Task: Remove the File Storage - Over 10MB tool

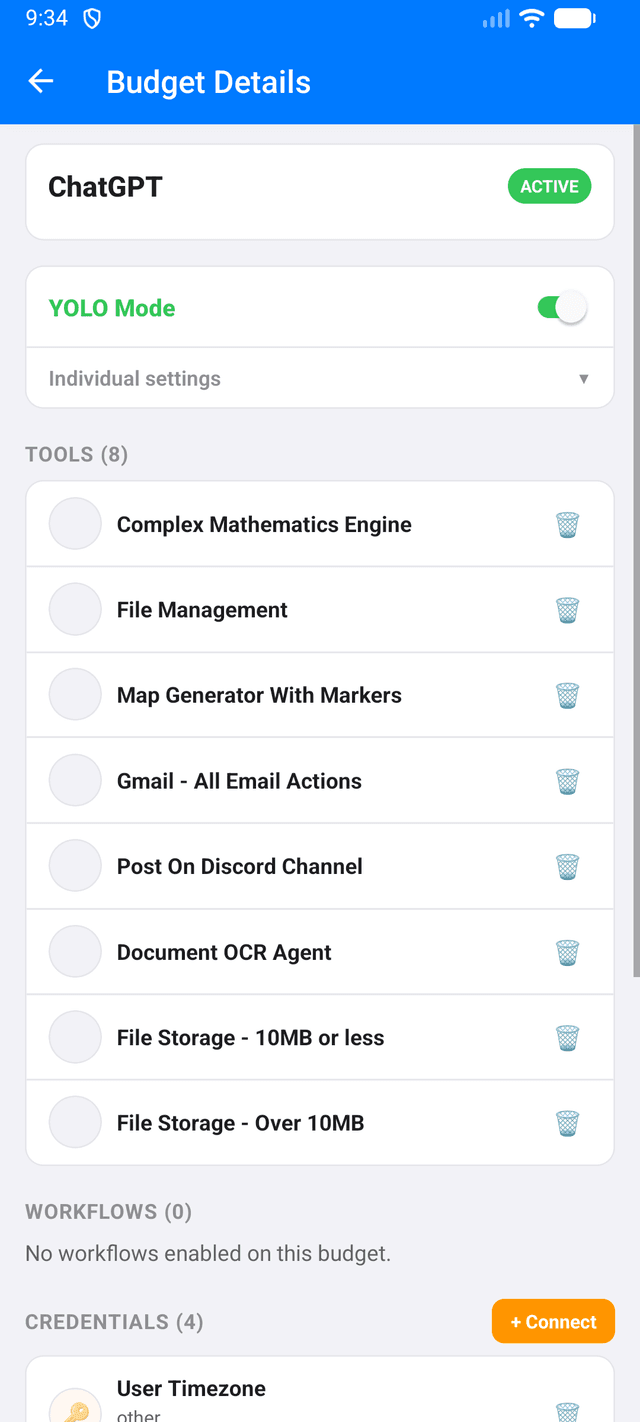Action: coord(567,1122)
